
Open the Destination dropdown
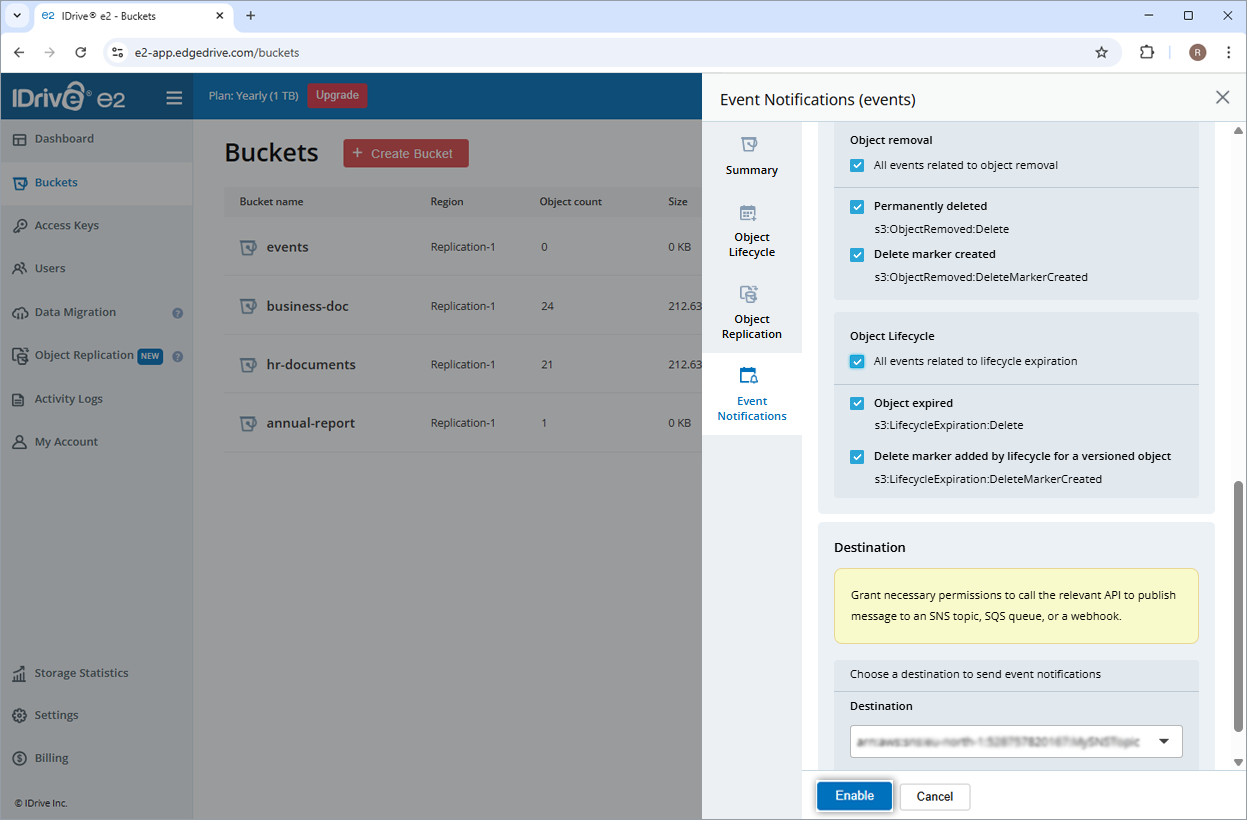point(1016,741)
